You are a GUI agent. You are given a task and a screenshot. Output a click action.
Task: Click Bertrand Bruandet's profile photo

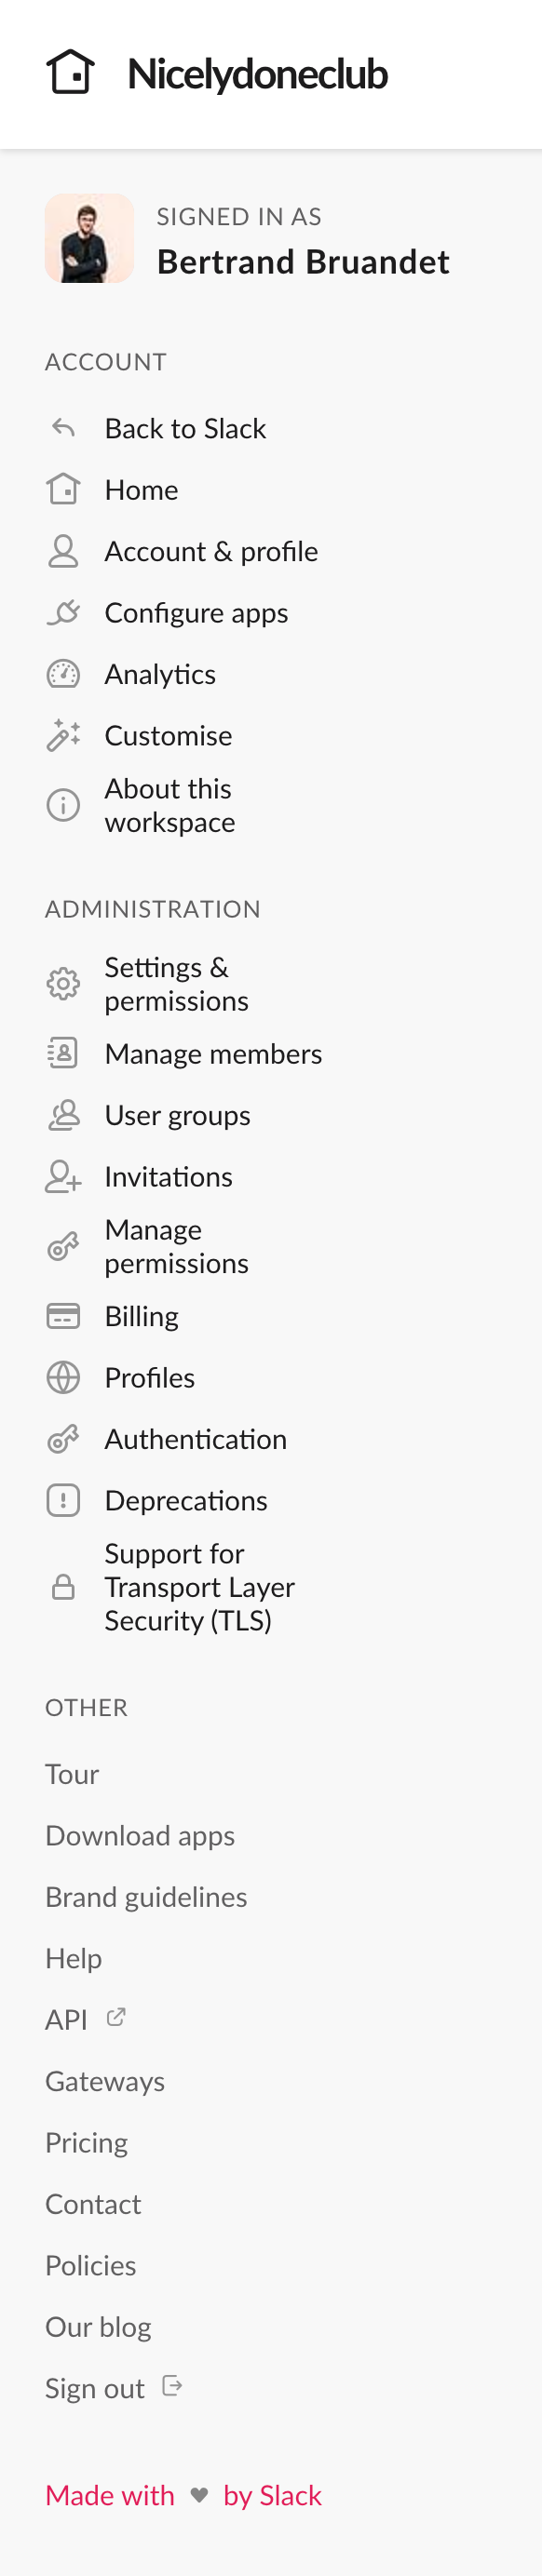(x=89, y=238)
